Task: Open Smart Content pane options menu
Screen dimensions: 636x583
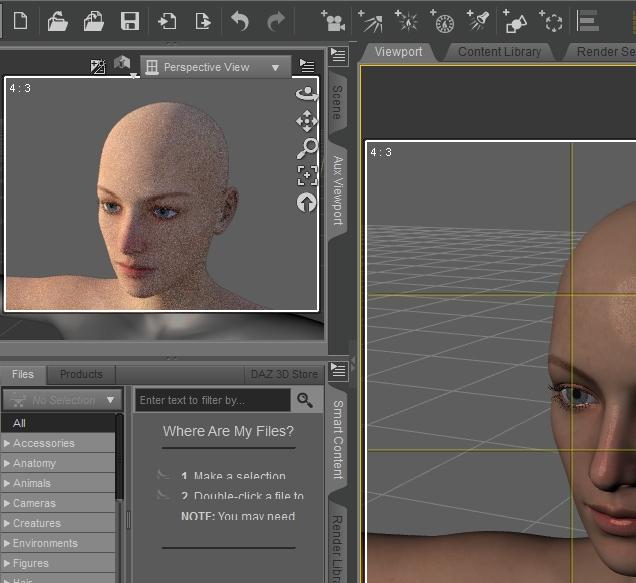Action: [338, 370]
